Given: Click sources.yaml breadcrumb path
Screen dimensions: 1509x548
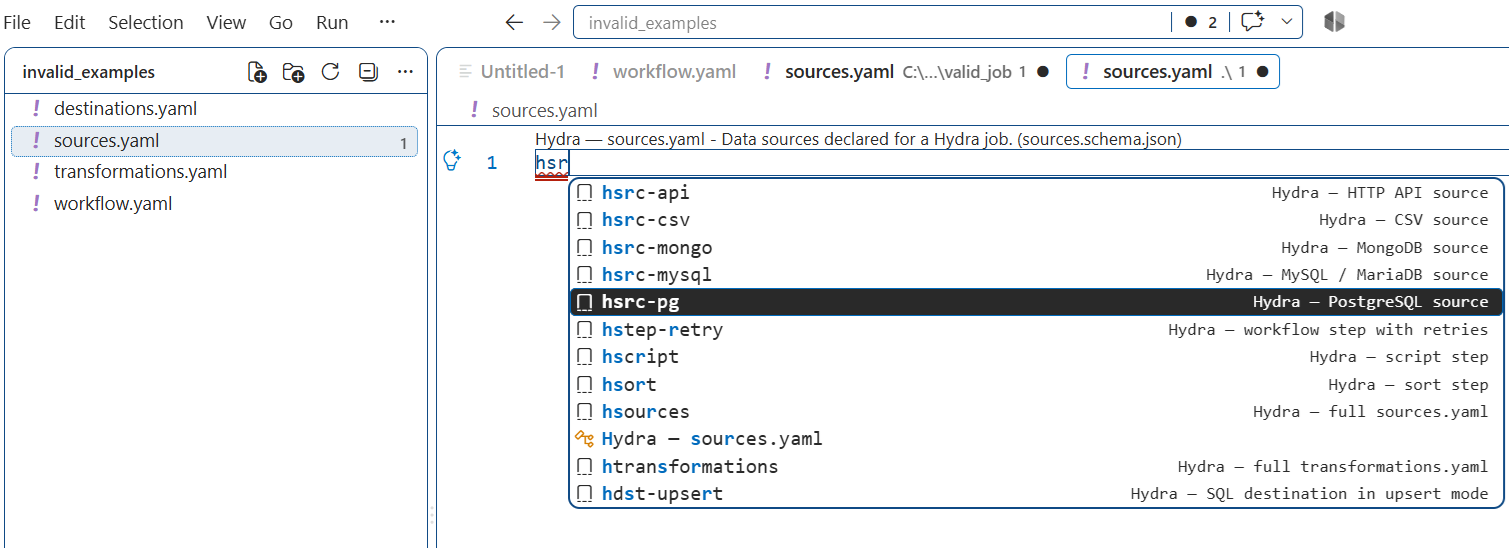Looking at the screenshot, I should click(545, 111).
